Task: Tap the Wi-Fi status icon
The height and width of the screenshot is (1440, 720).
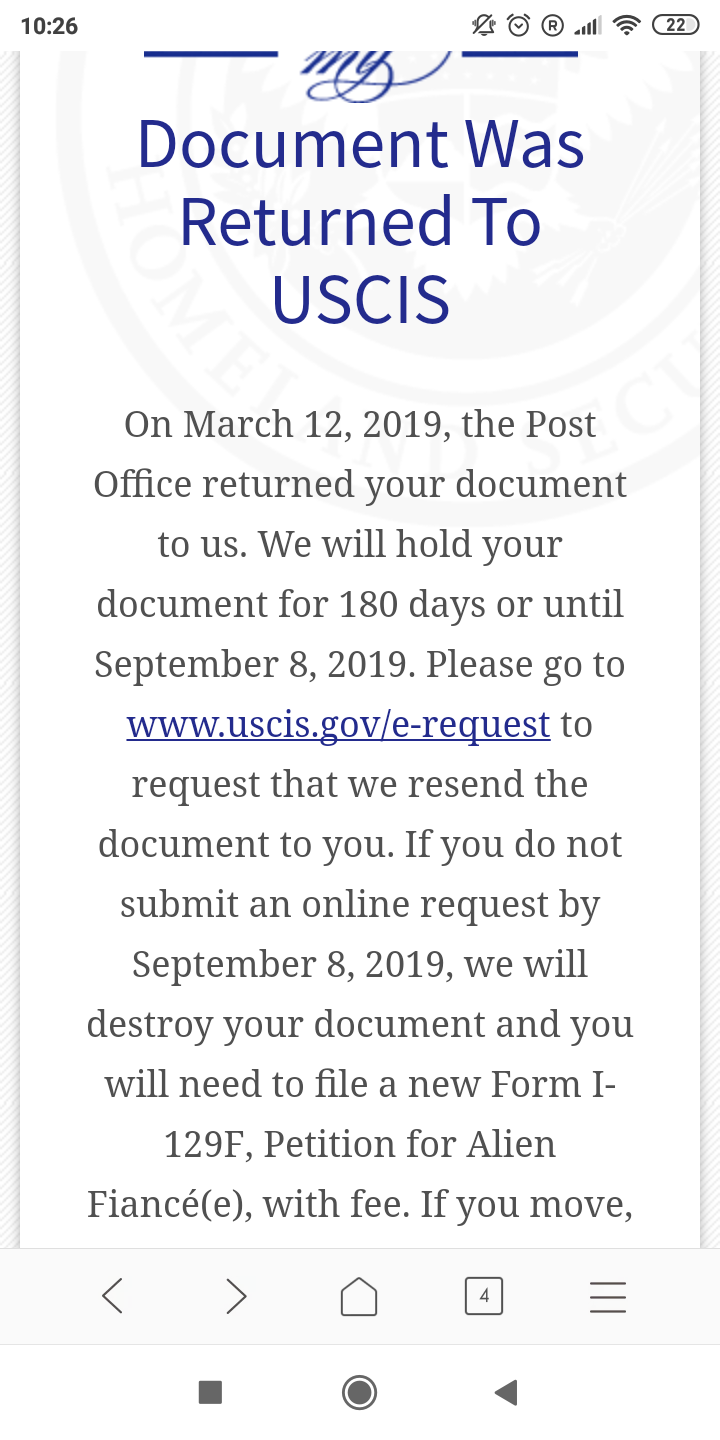Action: coord(627,26)
